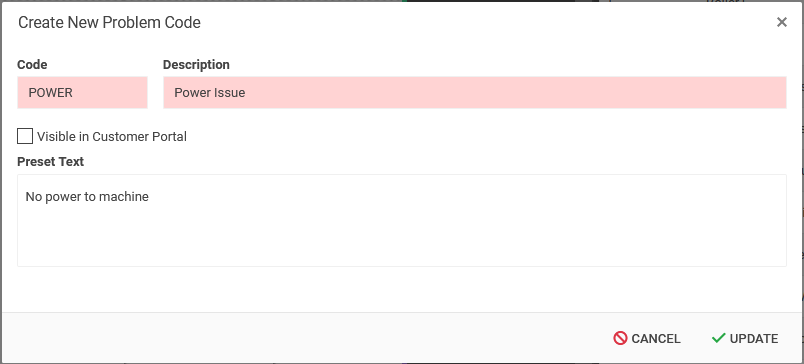Click the 'Code' field label
804x364 pixels.
point(32,65)
